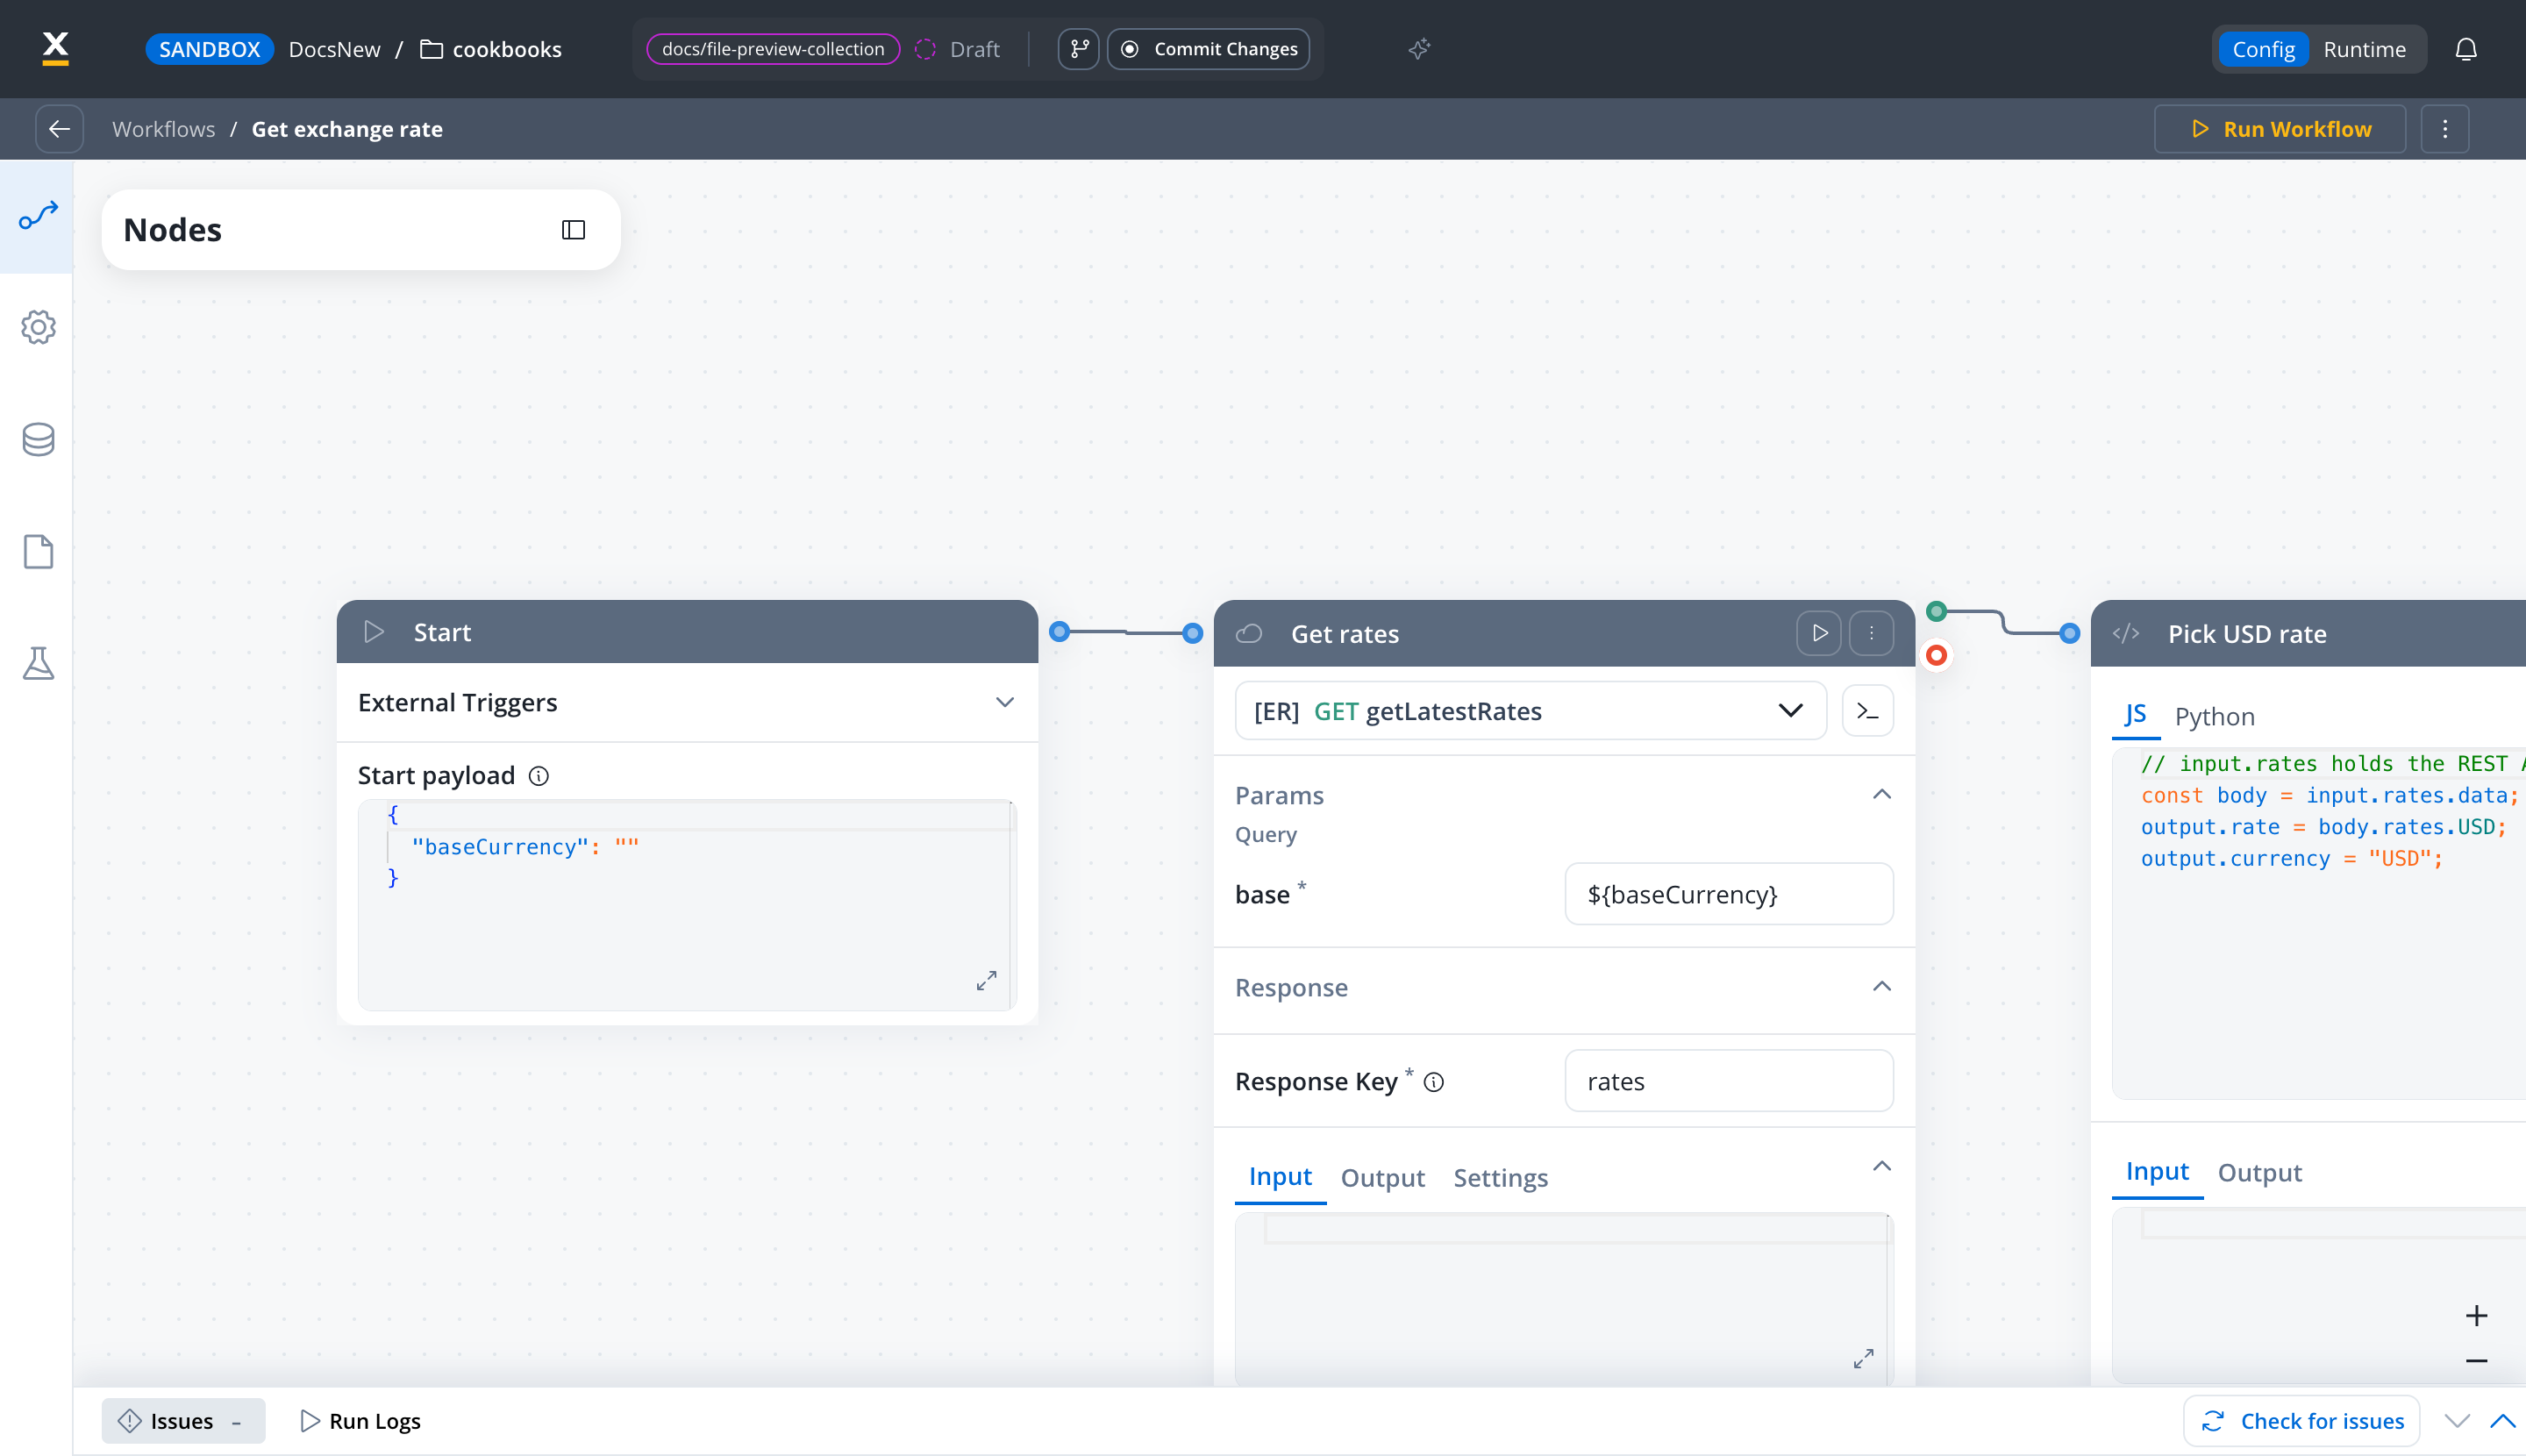Zoom in the canvas with plus
This screenshot has width=2526, height=1456.
[2476, 1315]
